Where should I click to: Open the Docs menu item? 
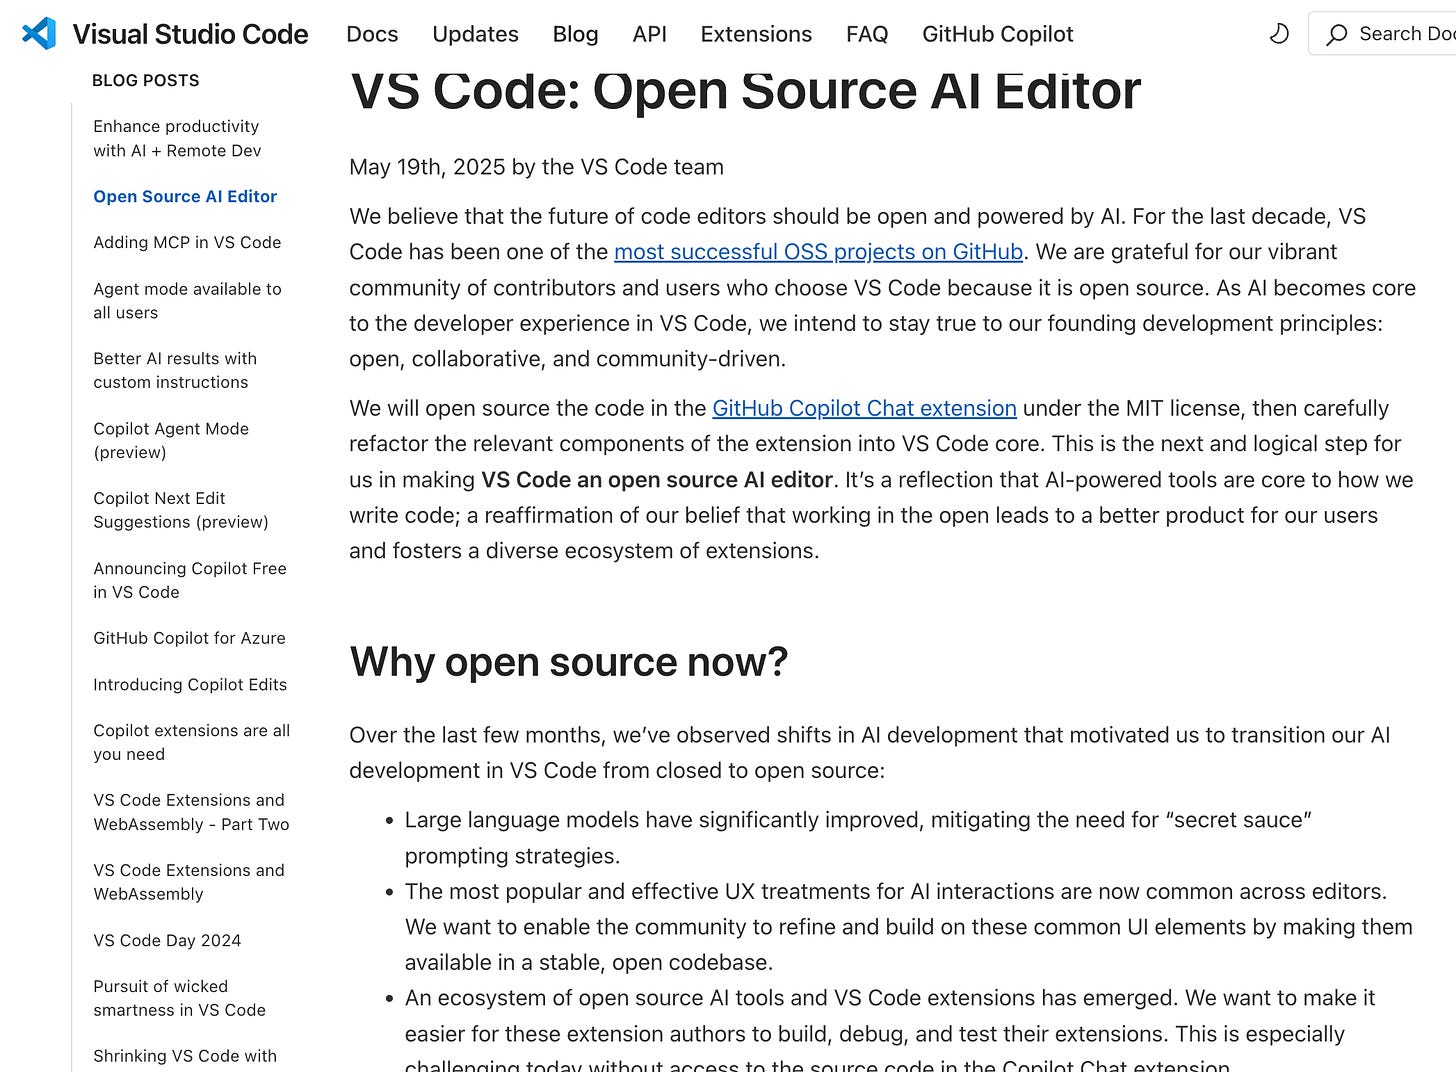click(x=372, y=34)
